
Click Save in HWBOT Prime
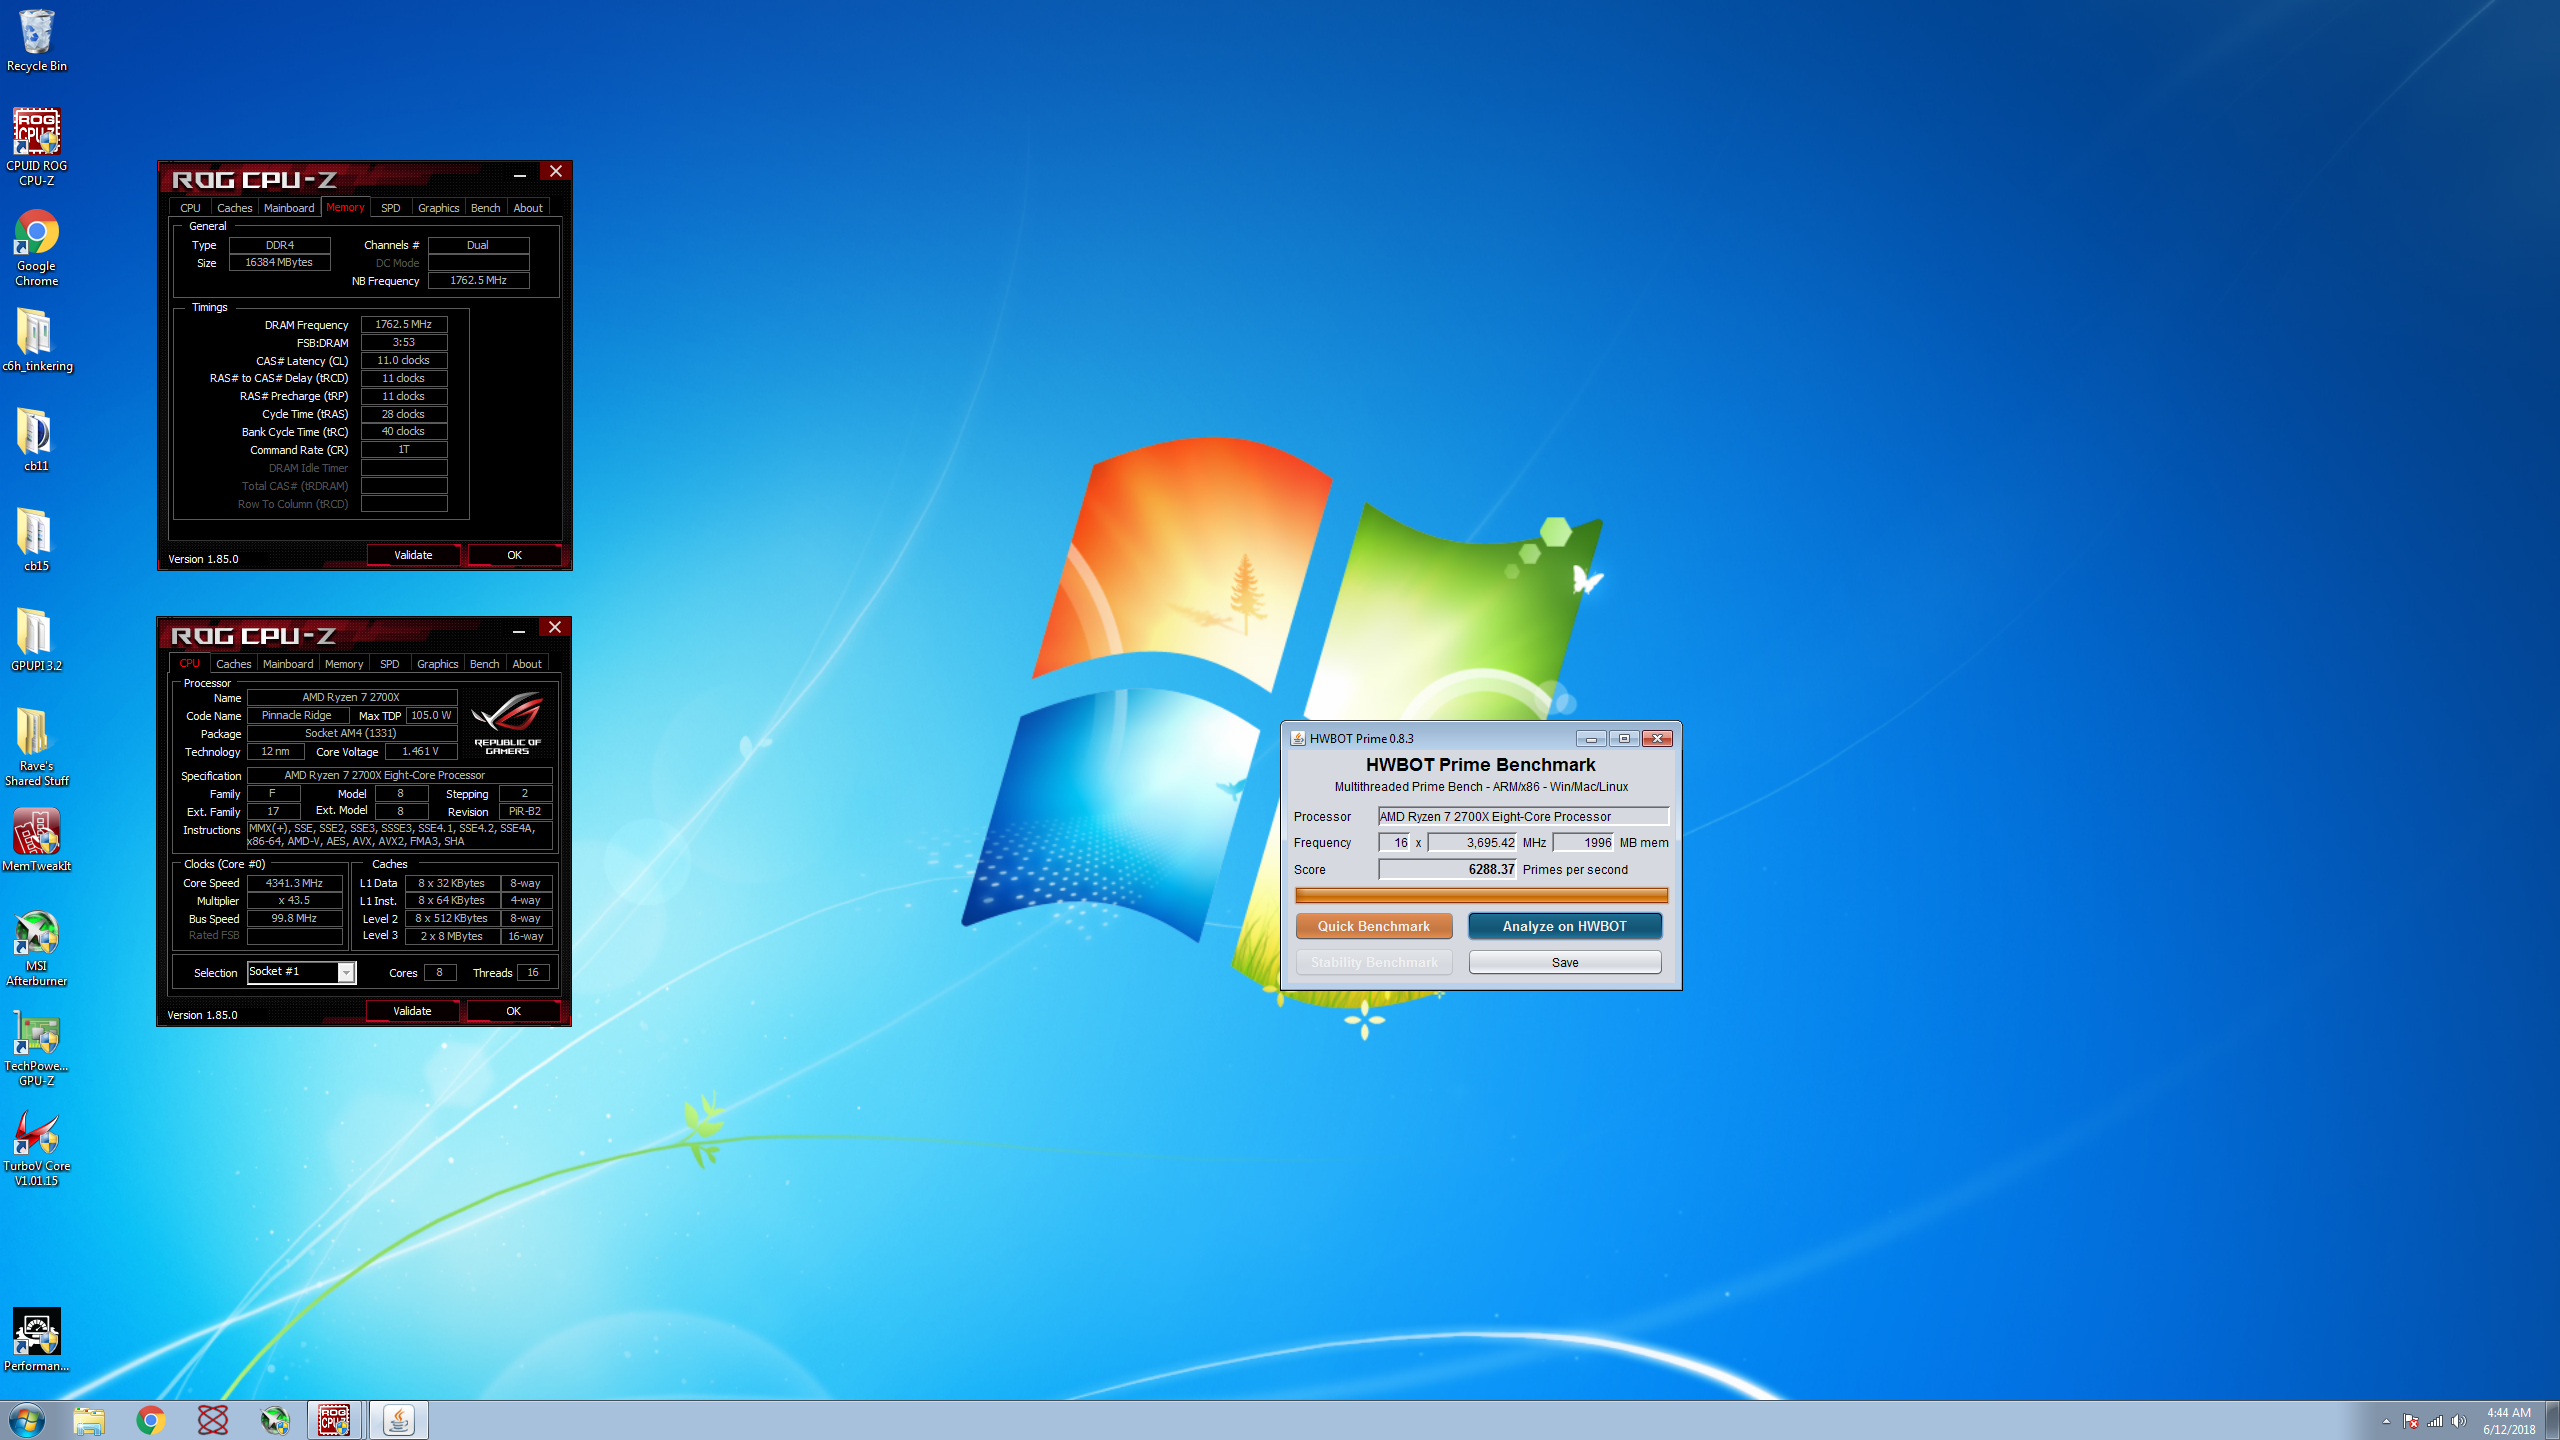coord(1565,962)
